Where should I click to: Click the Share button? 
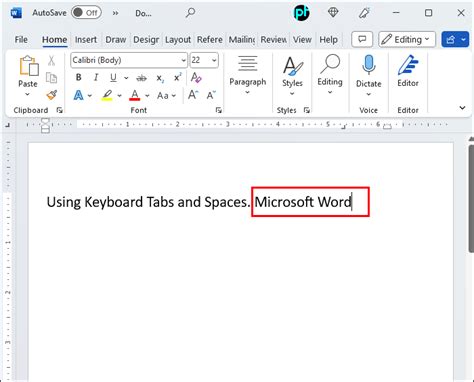(x=450, y=39)
